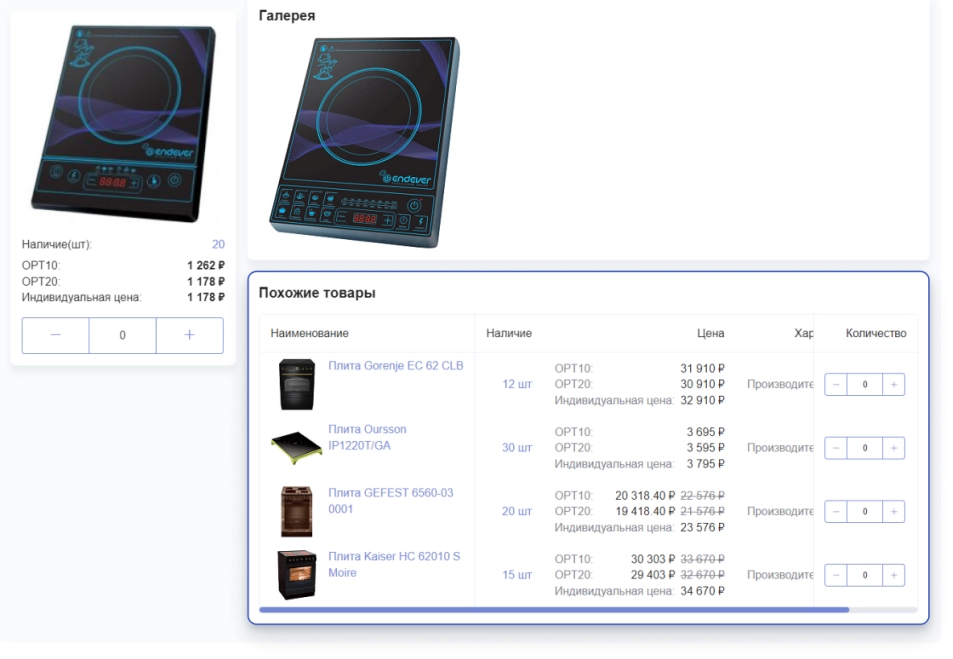
Task: Click the GEFEST OPT10 price 20 318.40 ₽
Action: (645, 496)
